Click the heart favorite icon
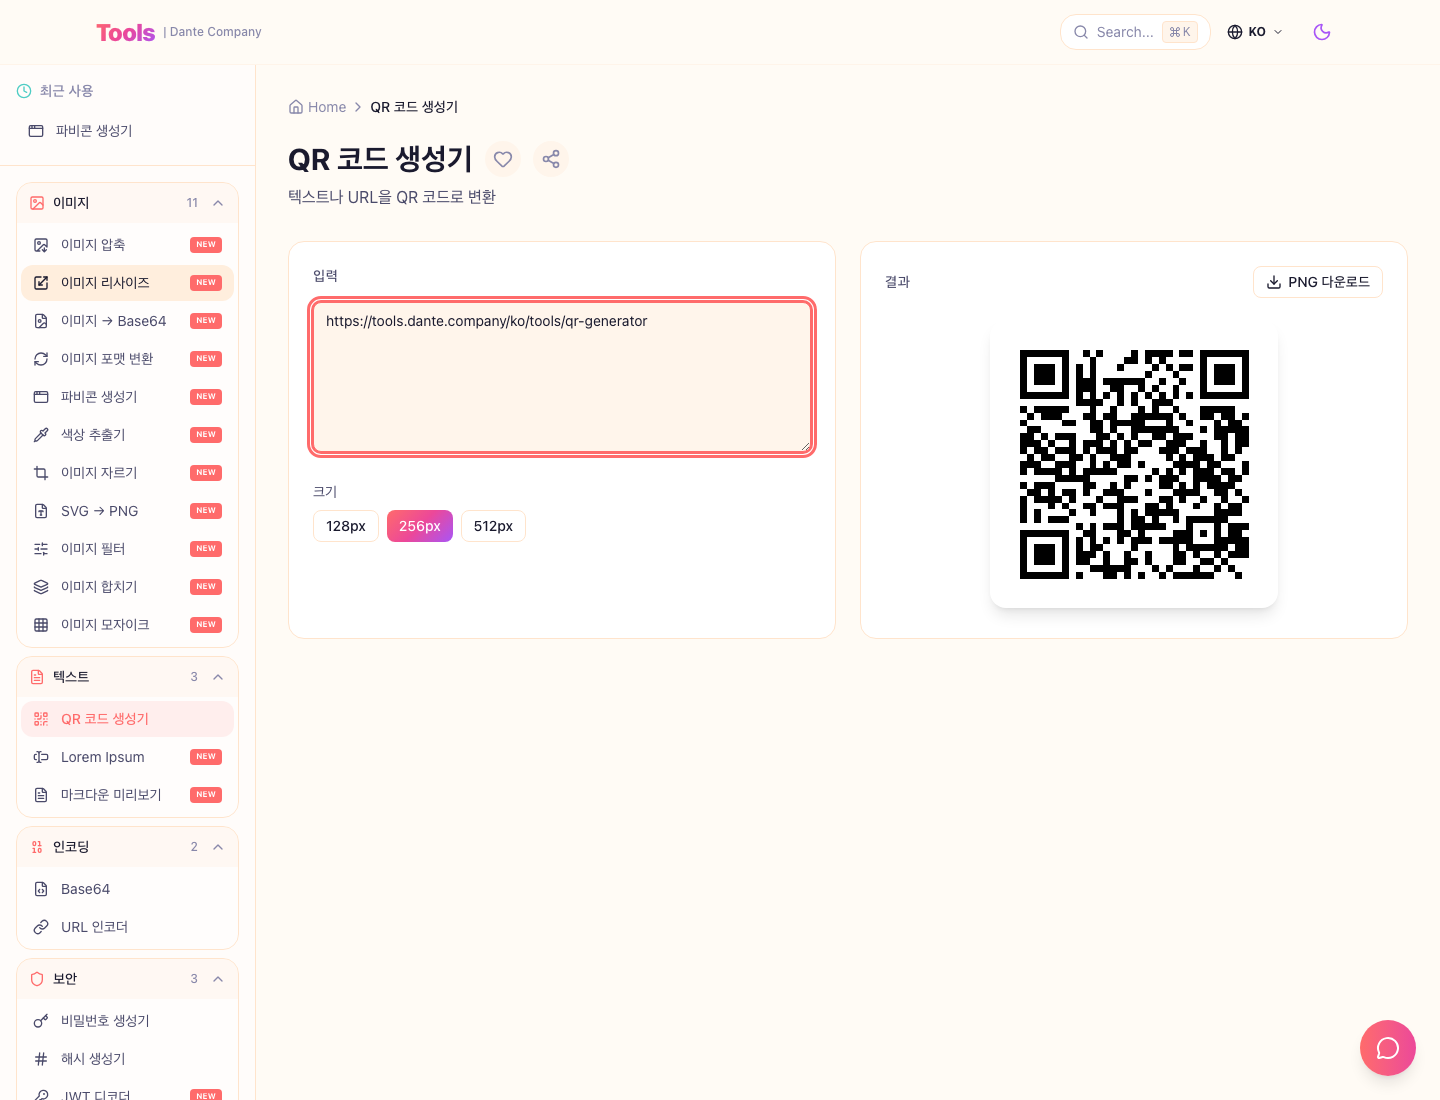Image resolution: width=1440 pixels, height=1100 pixels. [x=503, y=159]
